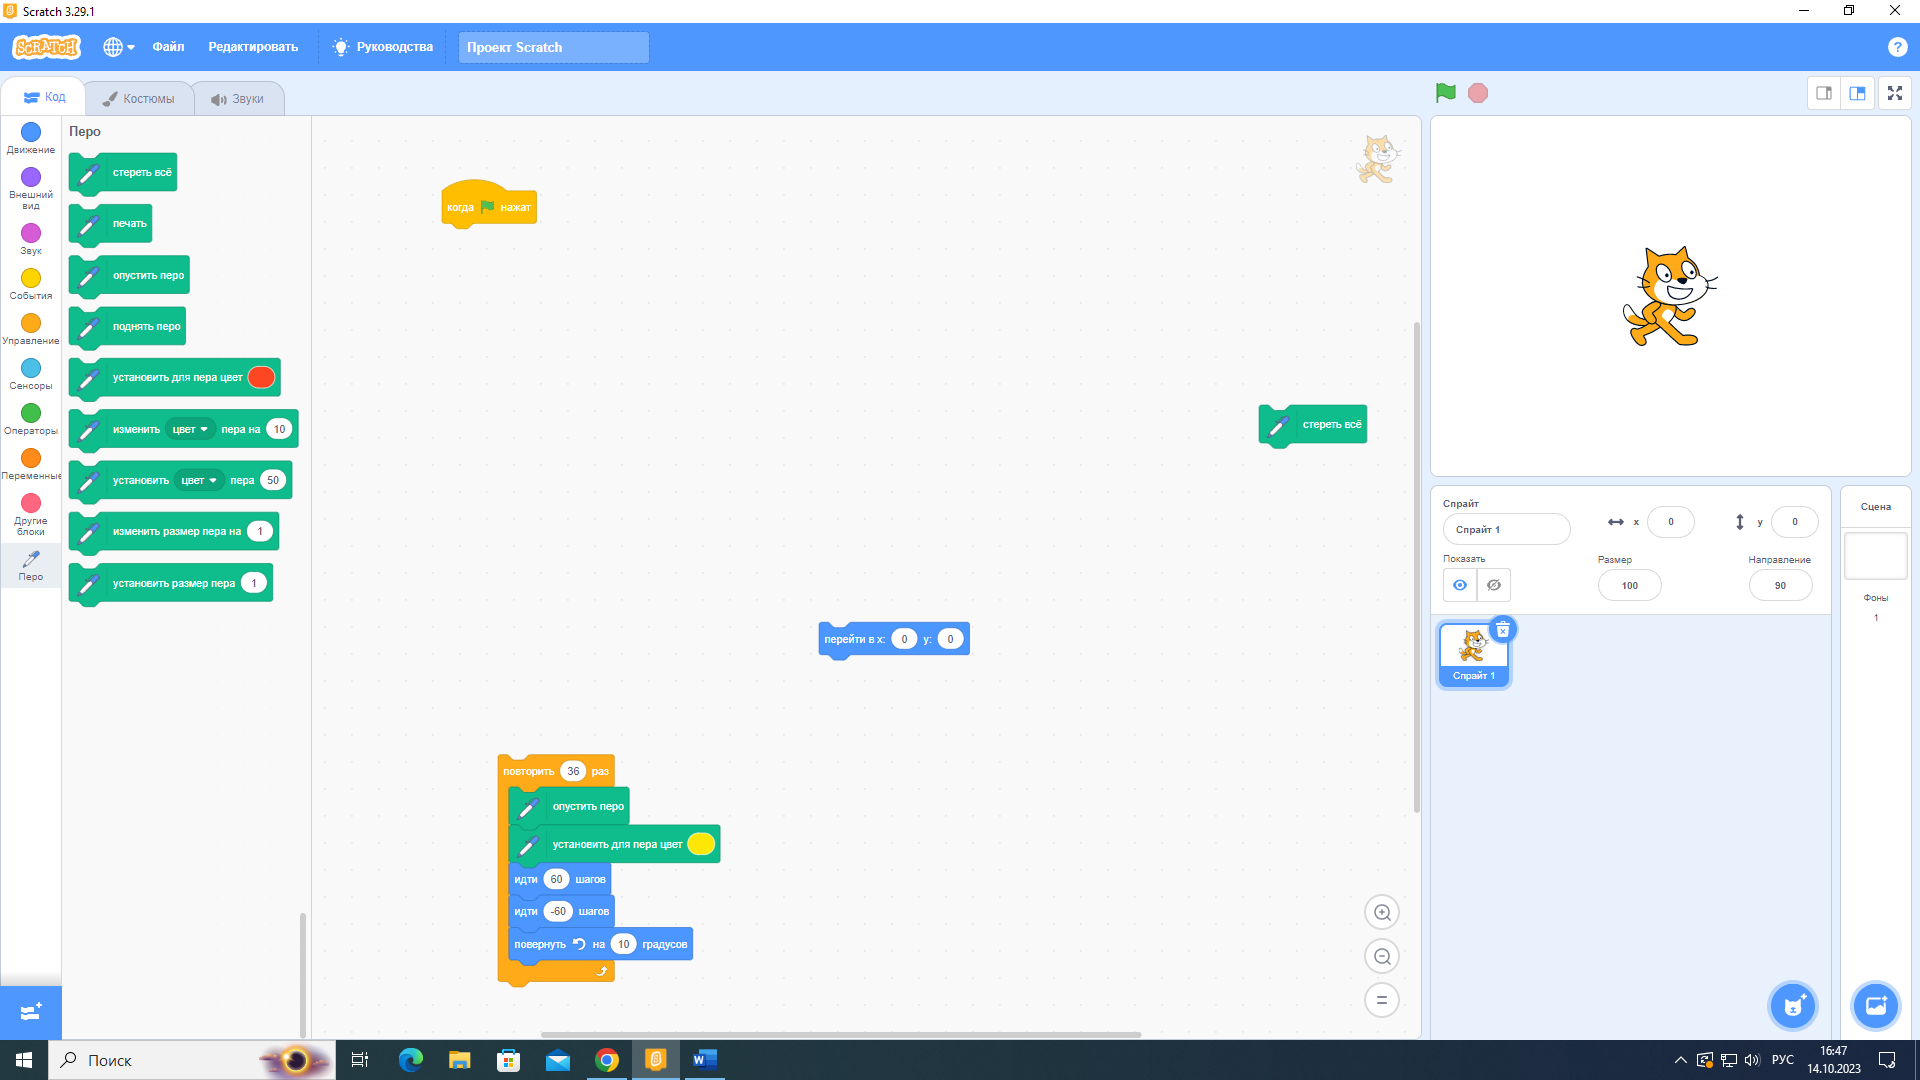Switch to the Костюмы tab
This screenshot has width=1920, height=1080.
[x=139, y=98]
